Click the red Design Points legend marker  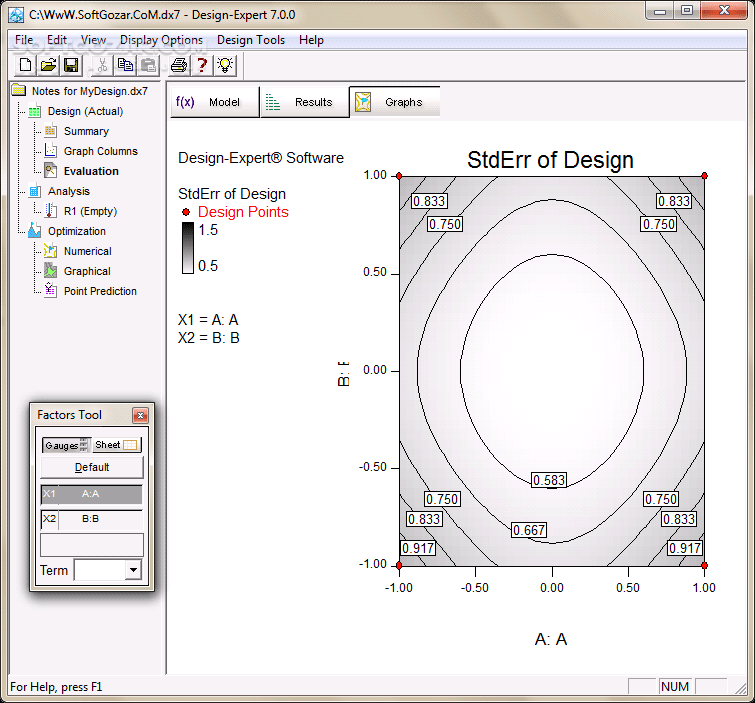[x=186, y=212]
